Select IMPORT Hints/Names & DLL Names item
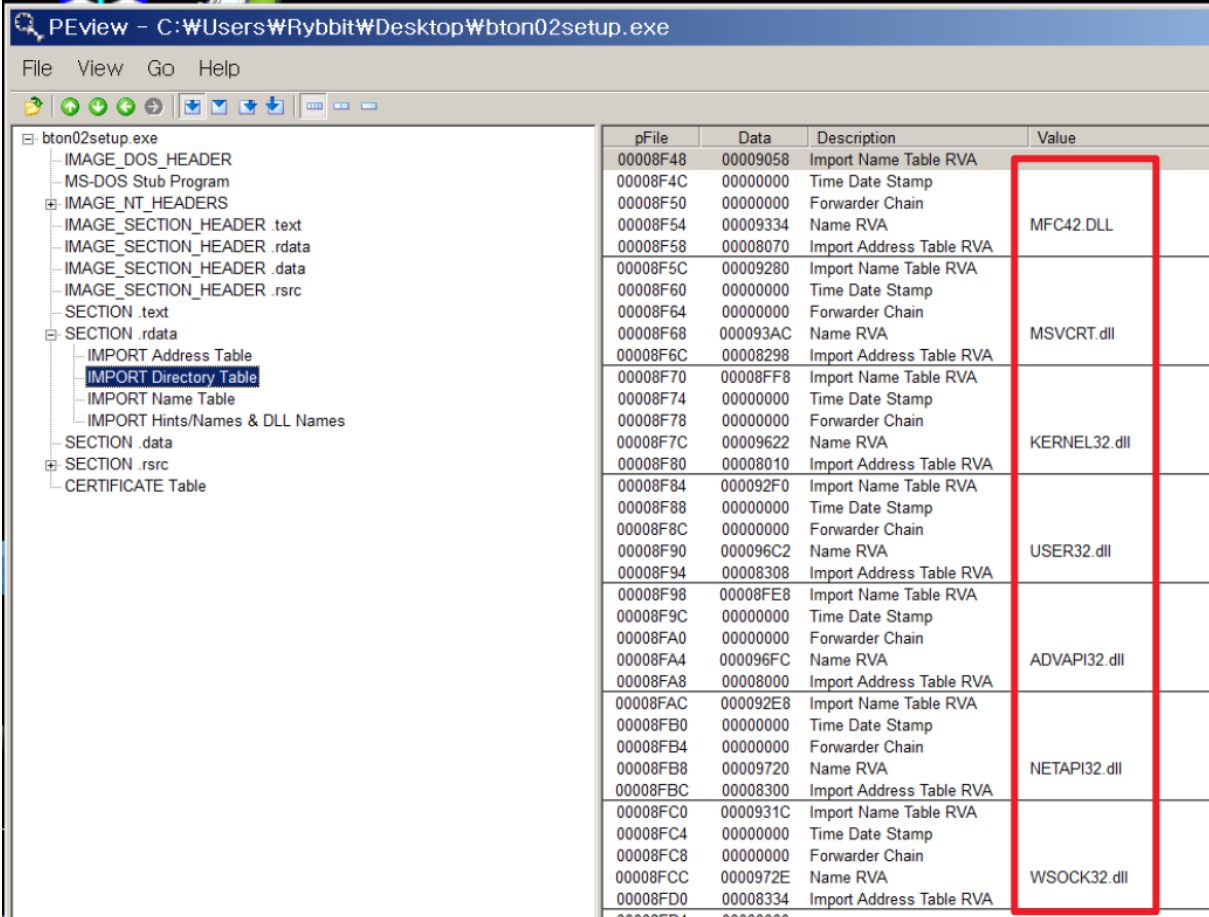The height and width of the screenshot is (917, 1209). (216, 421)
